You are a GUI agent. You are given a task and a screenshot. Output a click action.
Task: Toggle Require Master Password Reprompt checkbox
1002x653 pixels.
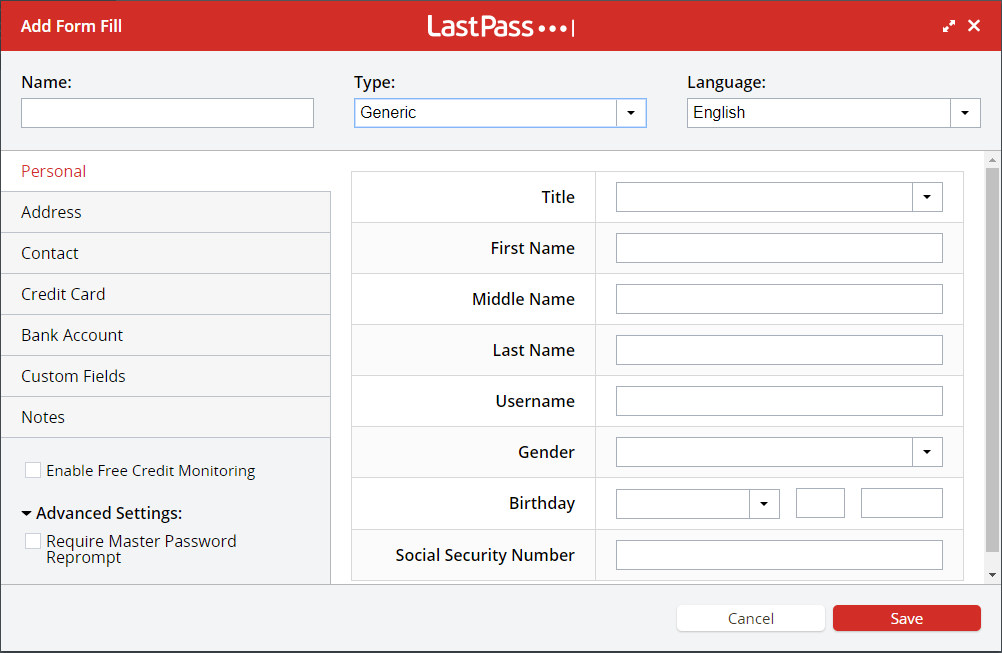pyautogui.click(x=33, y=541)
